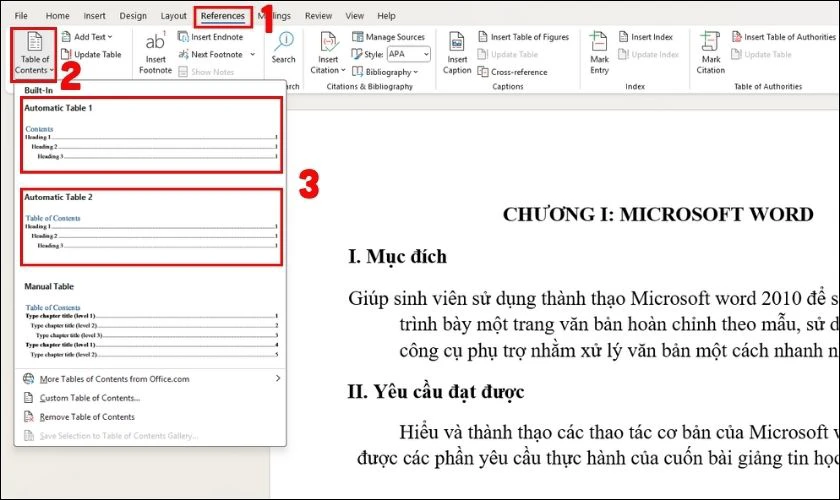The height and width of the screenshot is (500, 840).
Task: Click the Citations & Bibliography group label
Action: 370,86
